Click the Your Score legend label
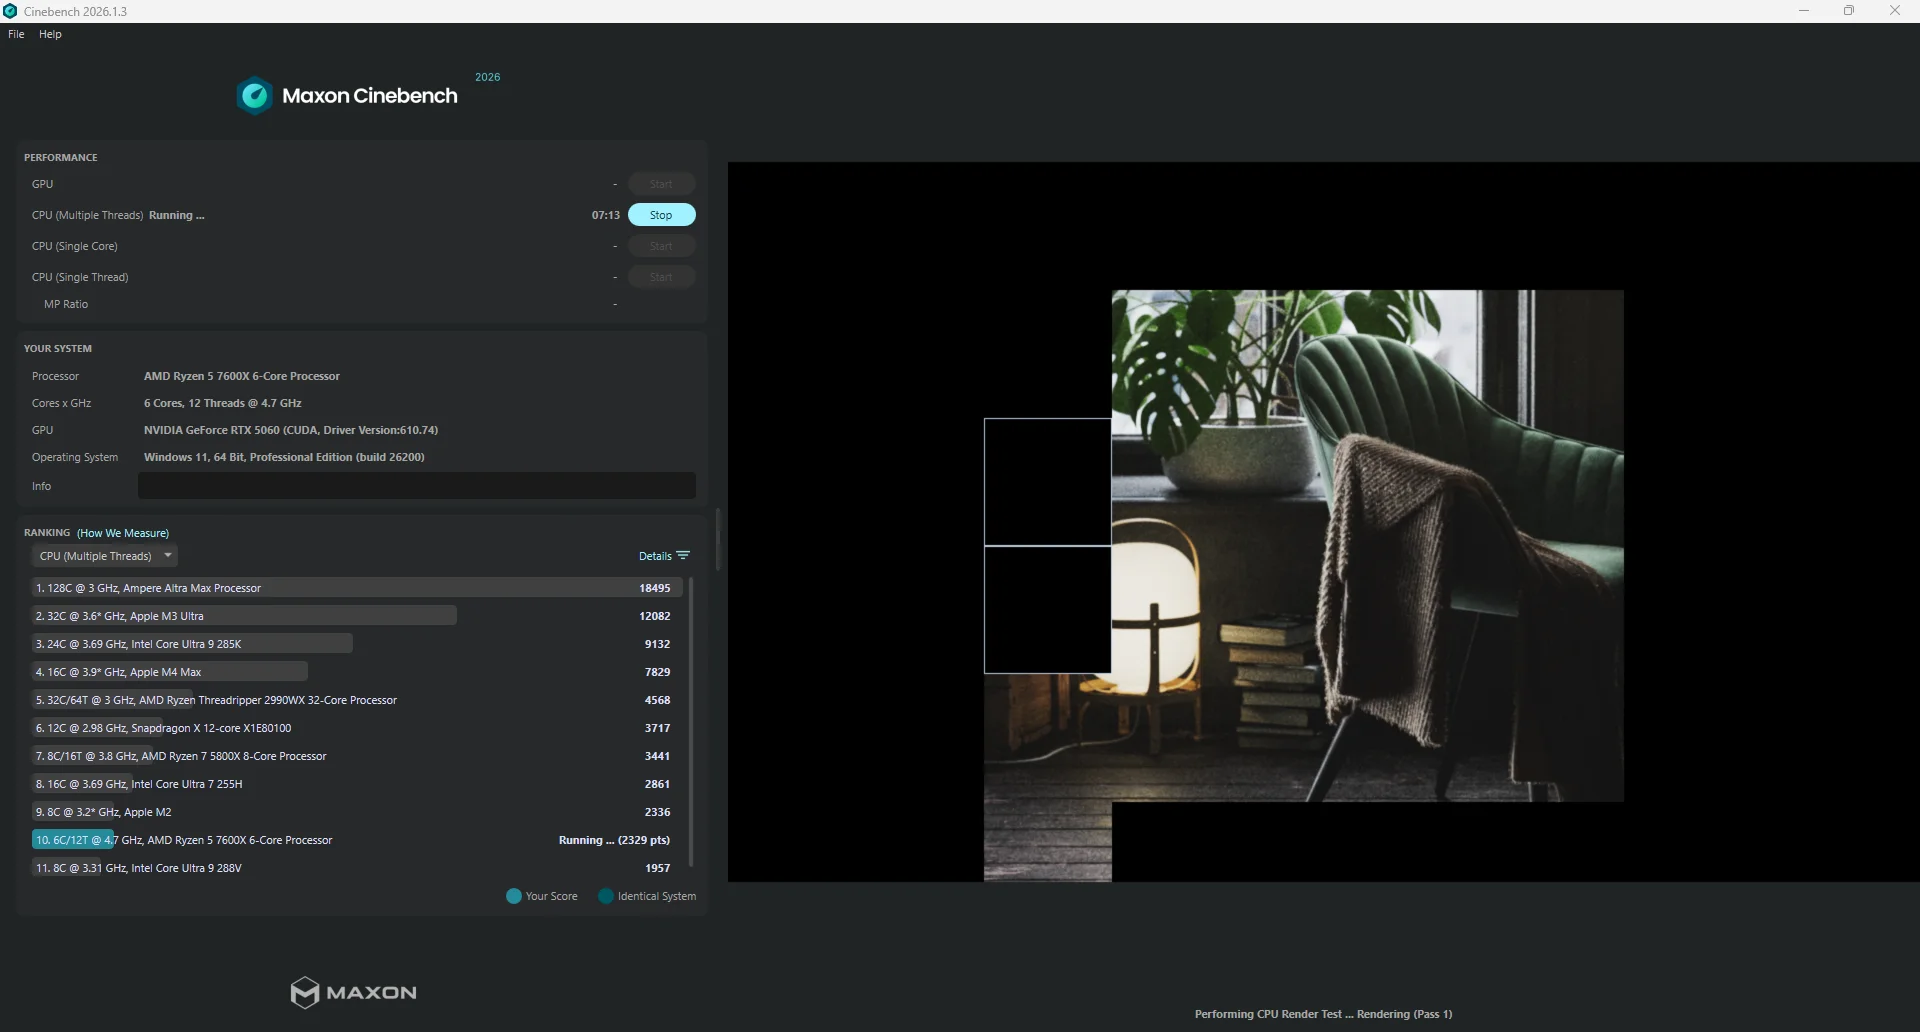 pos(552,896)
